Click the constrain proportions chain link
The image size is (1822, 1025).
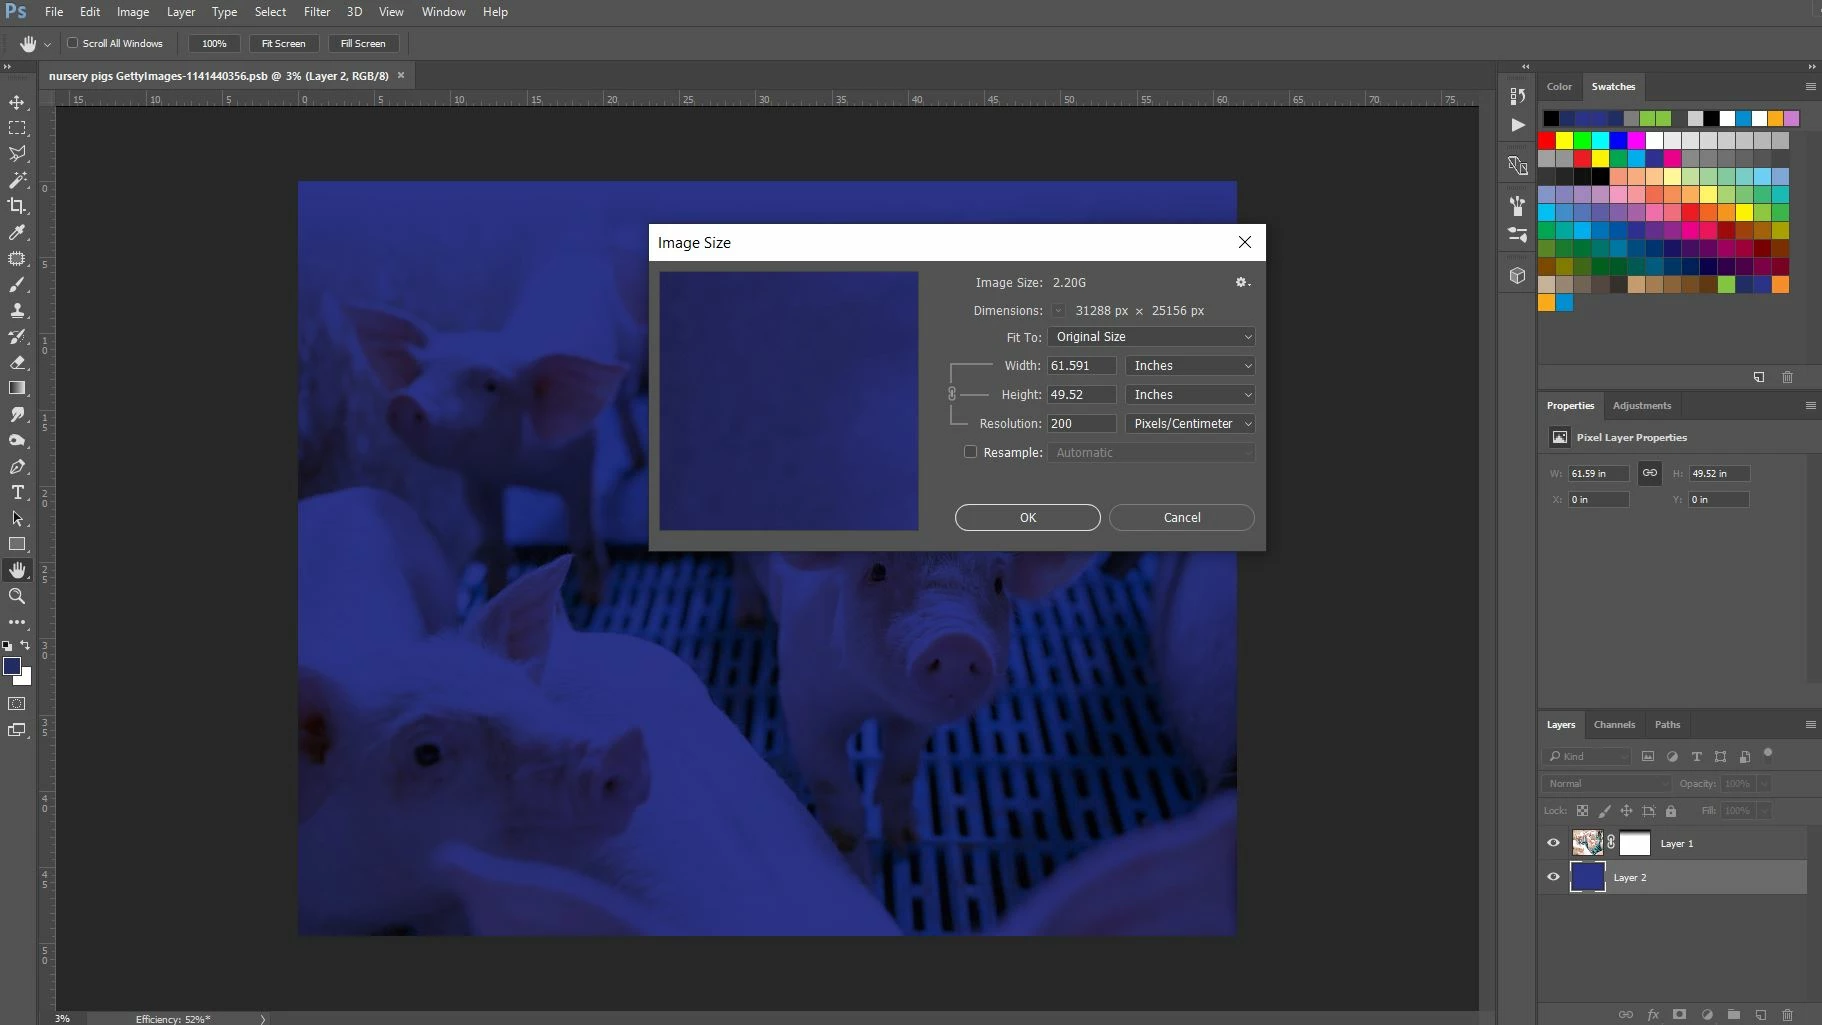point(952,394)
